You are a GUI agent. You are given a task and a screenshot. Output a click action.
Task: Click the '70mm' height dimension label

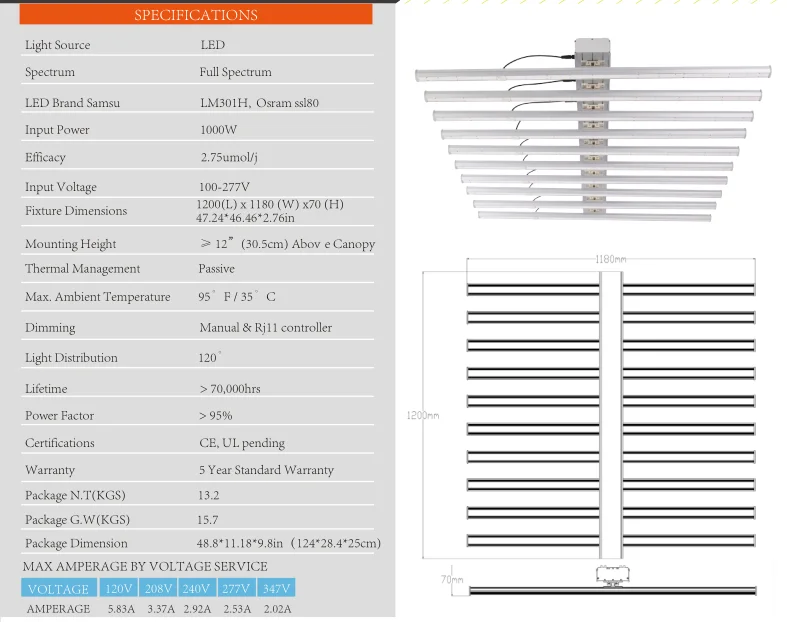452,579
